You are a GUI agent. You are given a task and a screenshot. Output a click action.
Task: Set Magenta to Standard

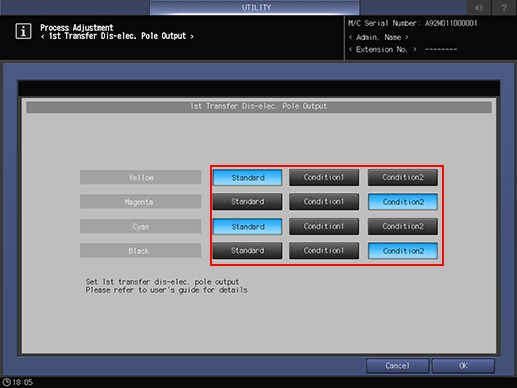(x=247, y=202)
